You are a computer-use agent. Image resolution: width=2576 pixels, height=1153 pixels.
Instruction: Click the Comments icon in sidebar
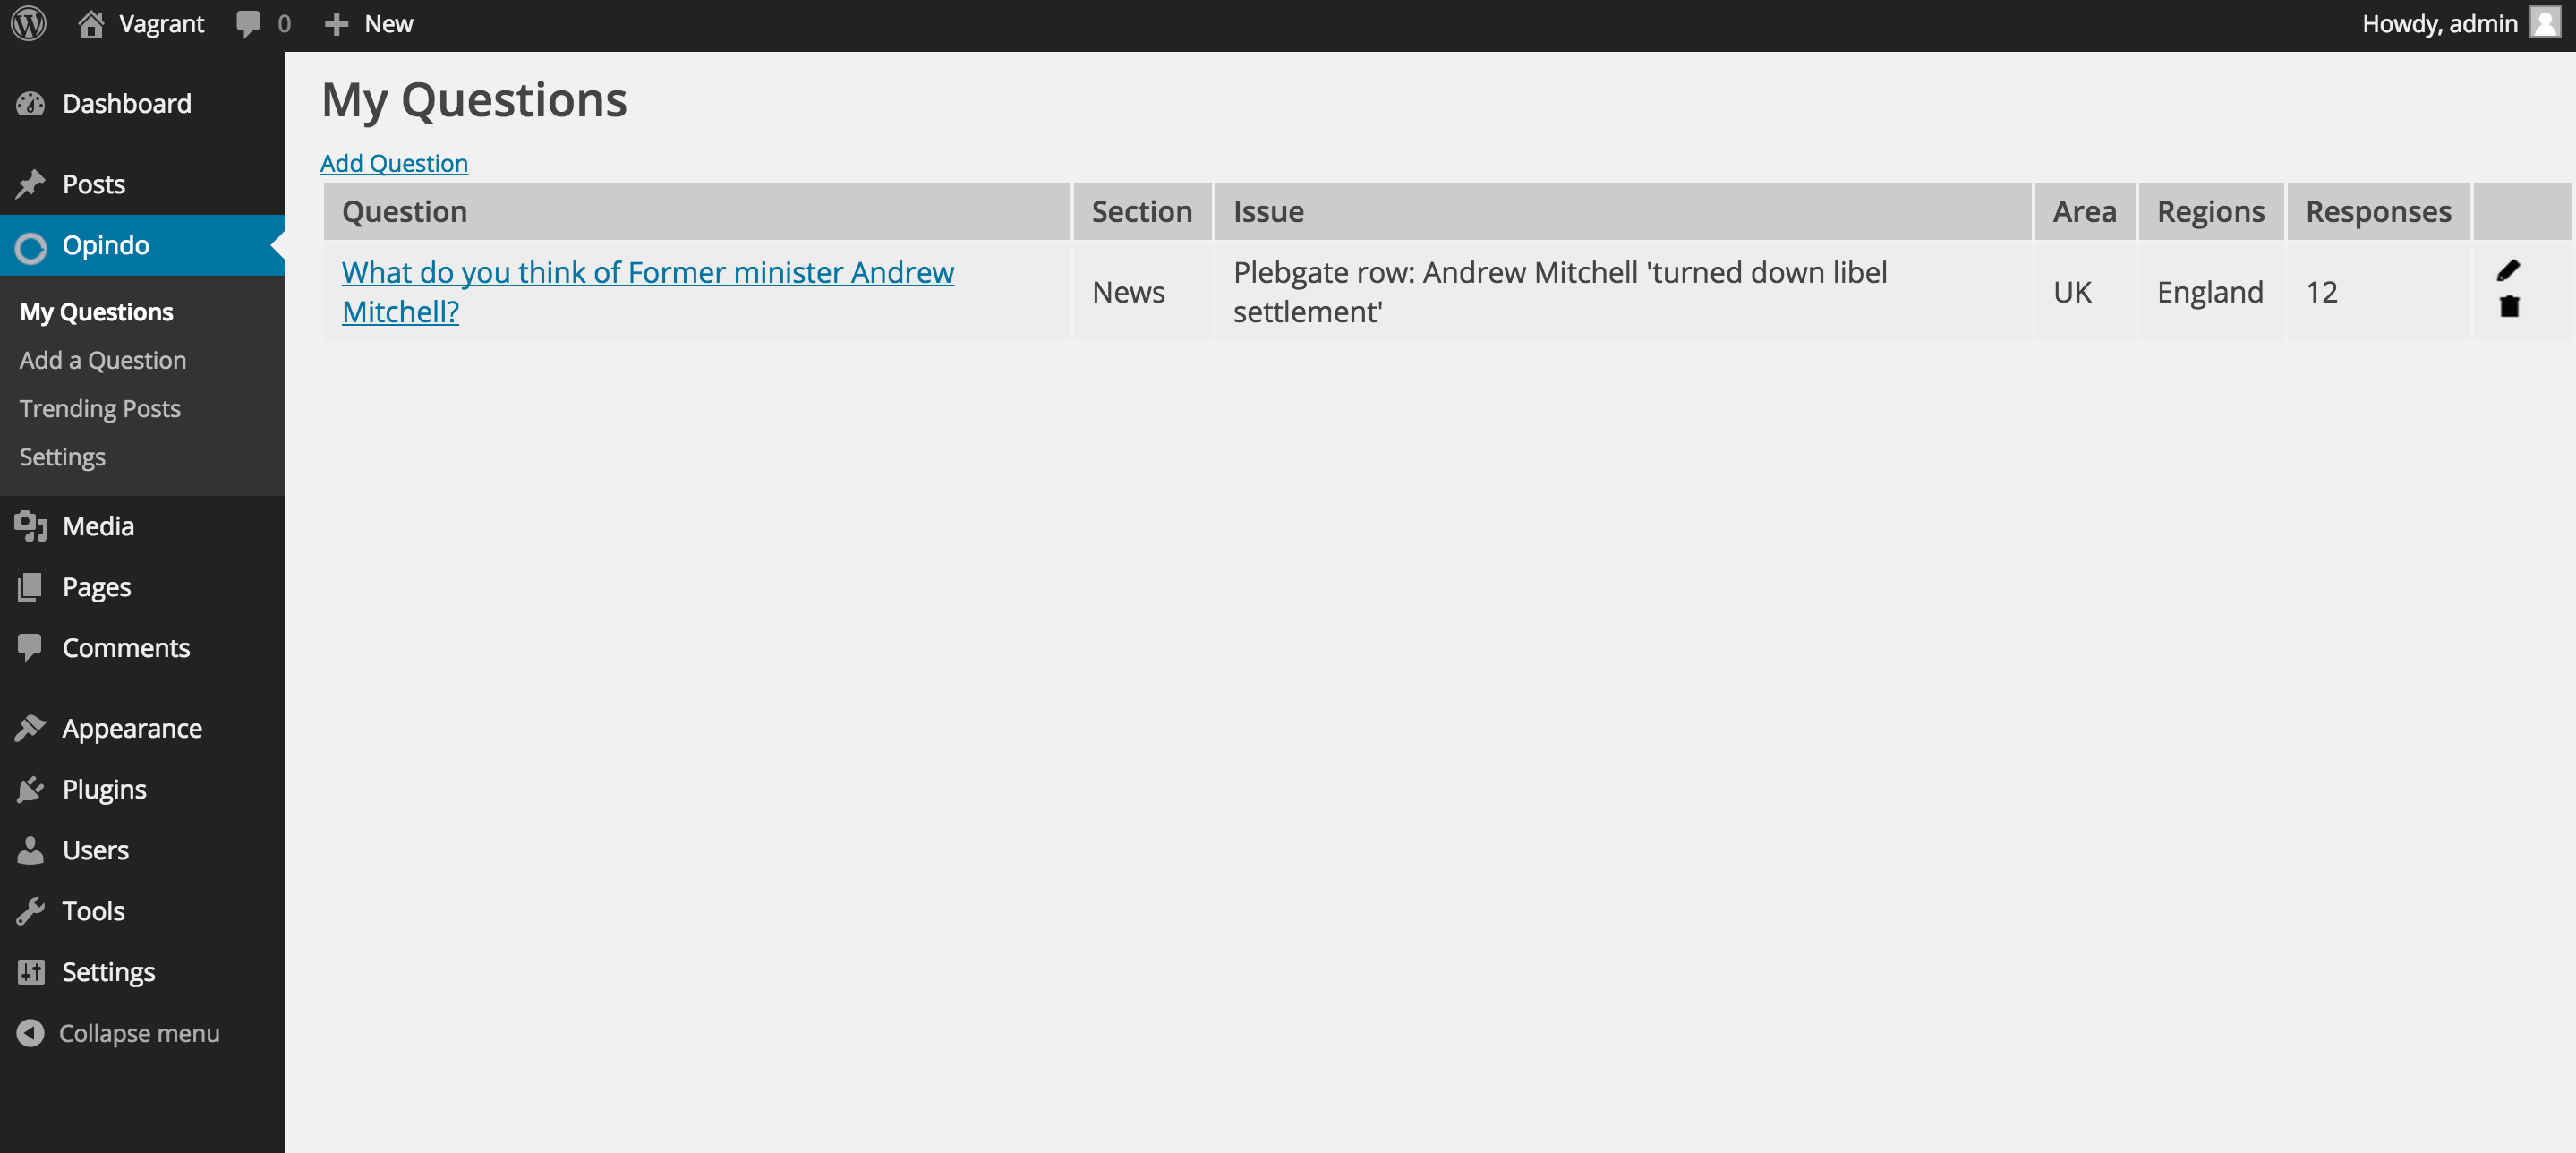pos(31,645)
